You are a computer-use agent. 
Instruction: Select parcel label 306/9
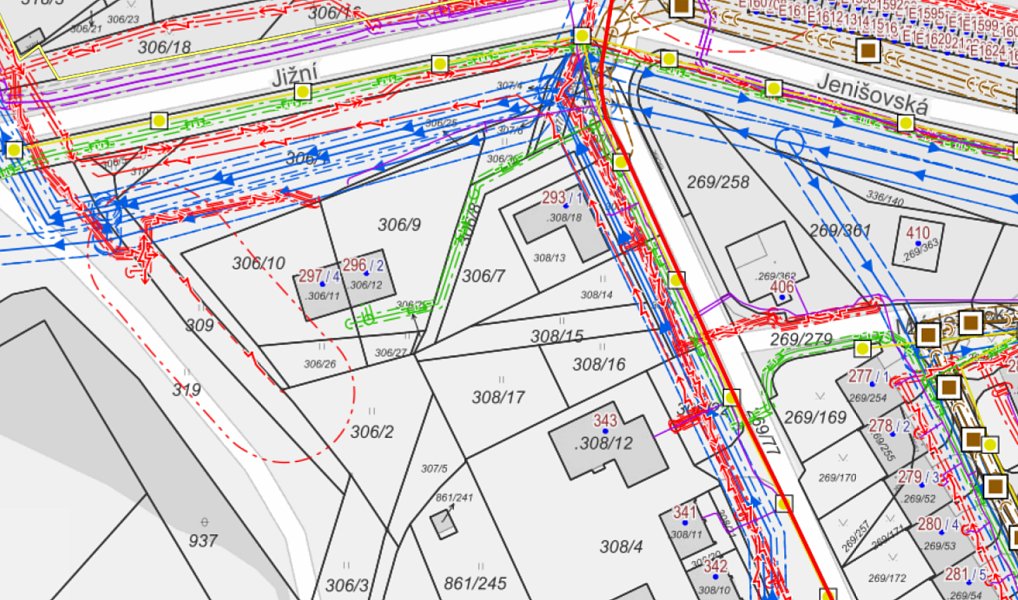click(399, 225)
